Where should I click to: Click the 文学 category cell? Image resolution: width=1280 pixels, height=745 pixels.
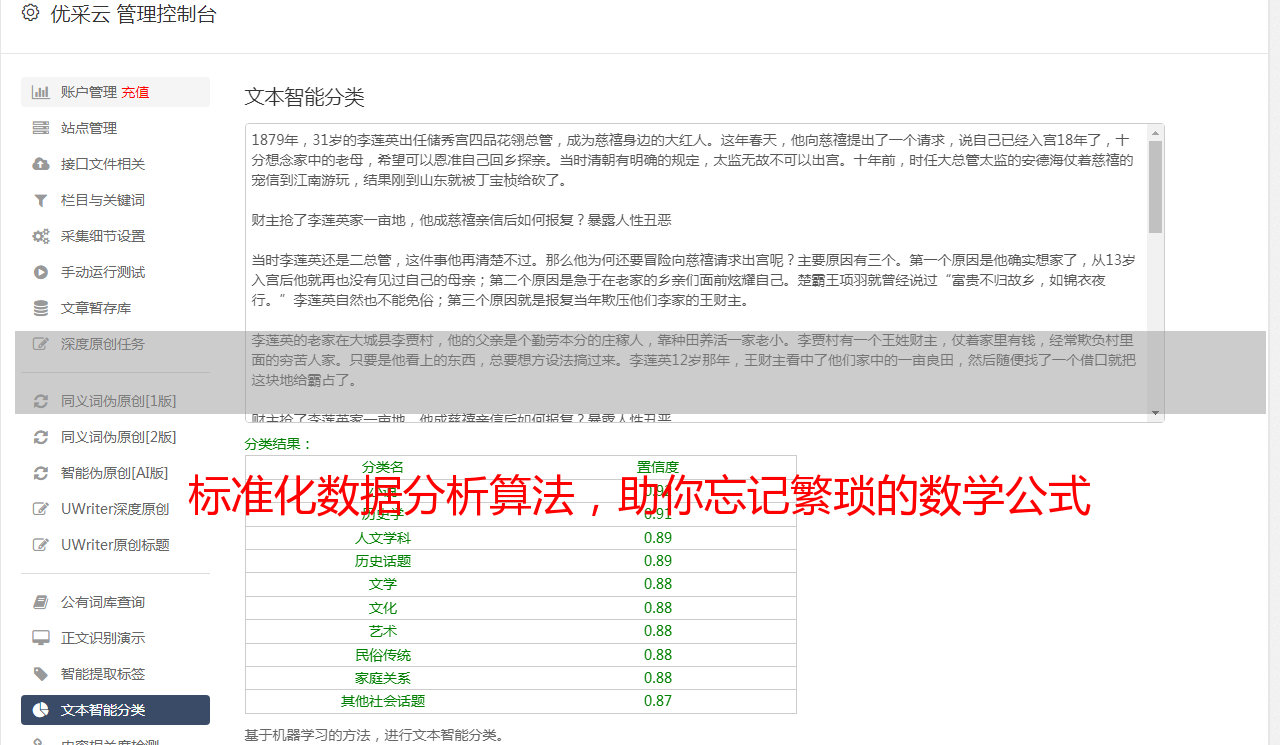click(x=383, y=584)
